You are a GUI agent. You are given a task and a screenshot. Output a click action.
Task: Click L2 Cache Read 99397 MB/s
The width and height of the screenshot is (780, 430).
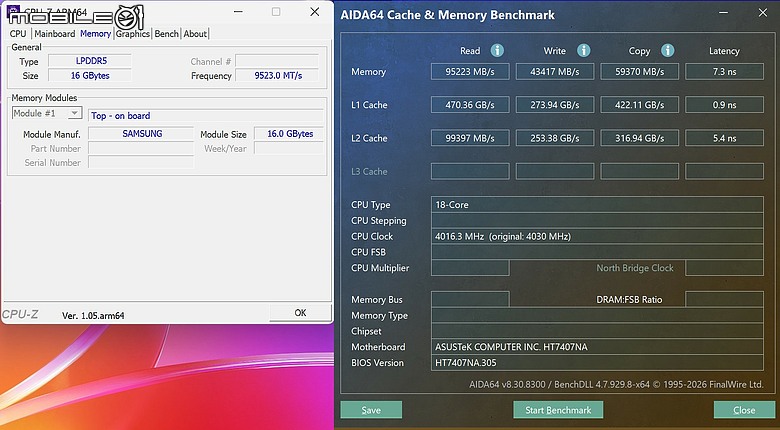click(470, 138)
